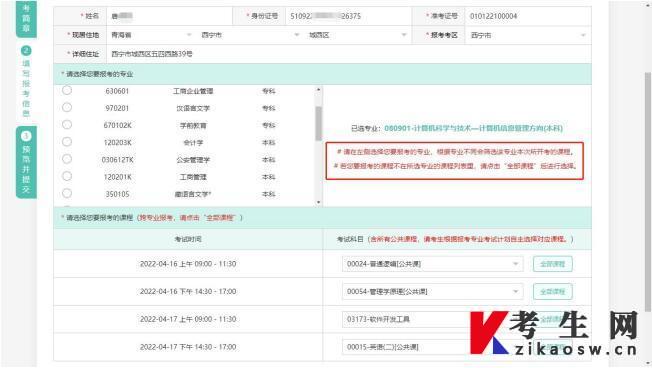This screenshot has height=368, width=652.
Task: Click the 2022-04-16 下午 14:30 - 17:00 cell
Action: pos(188,291)
